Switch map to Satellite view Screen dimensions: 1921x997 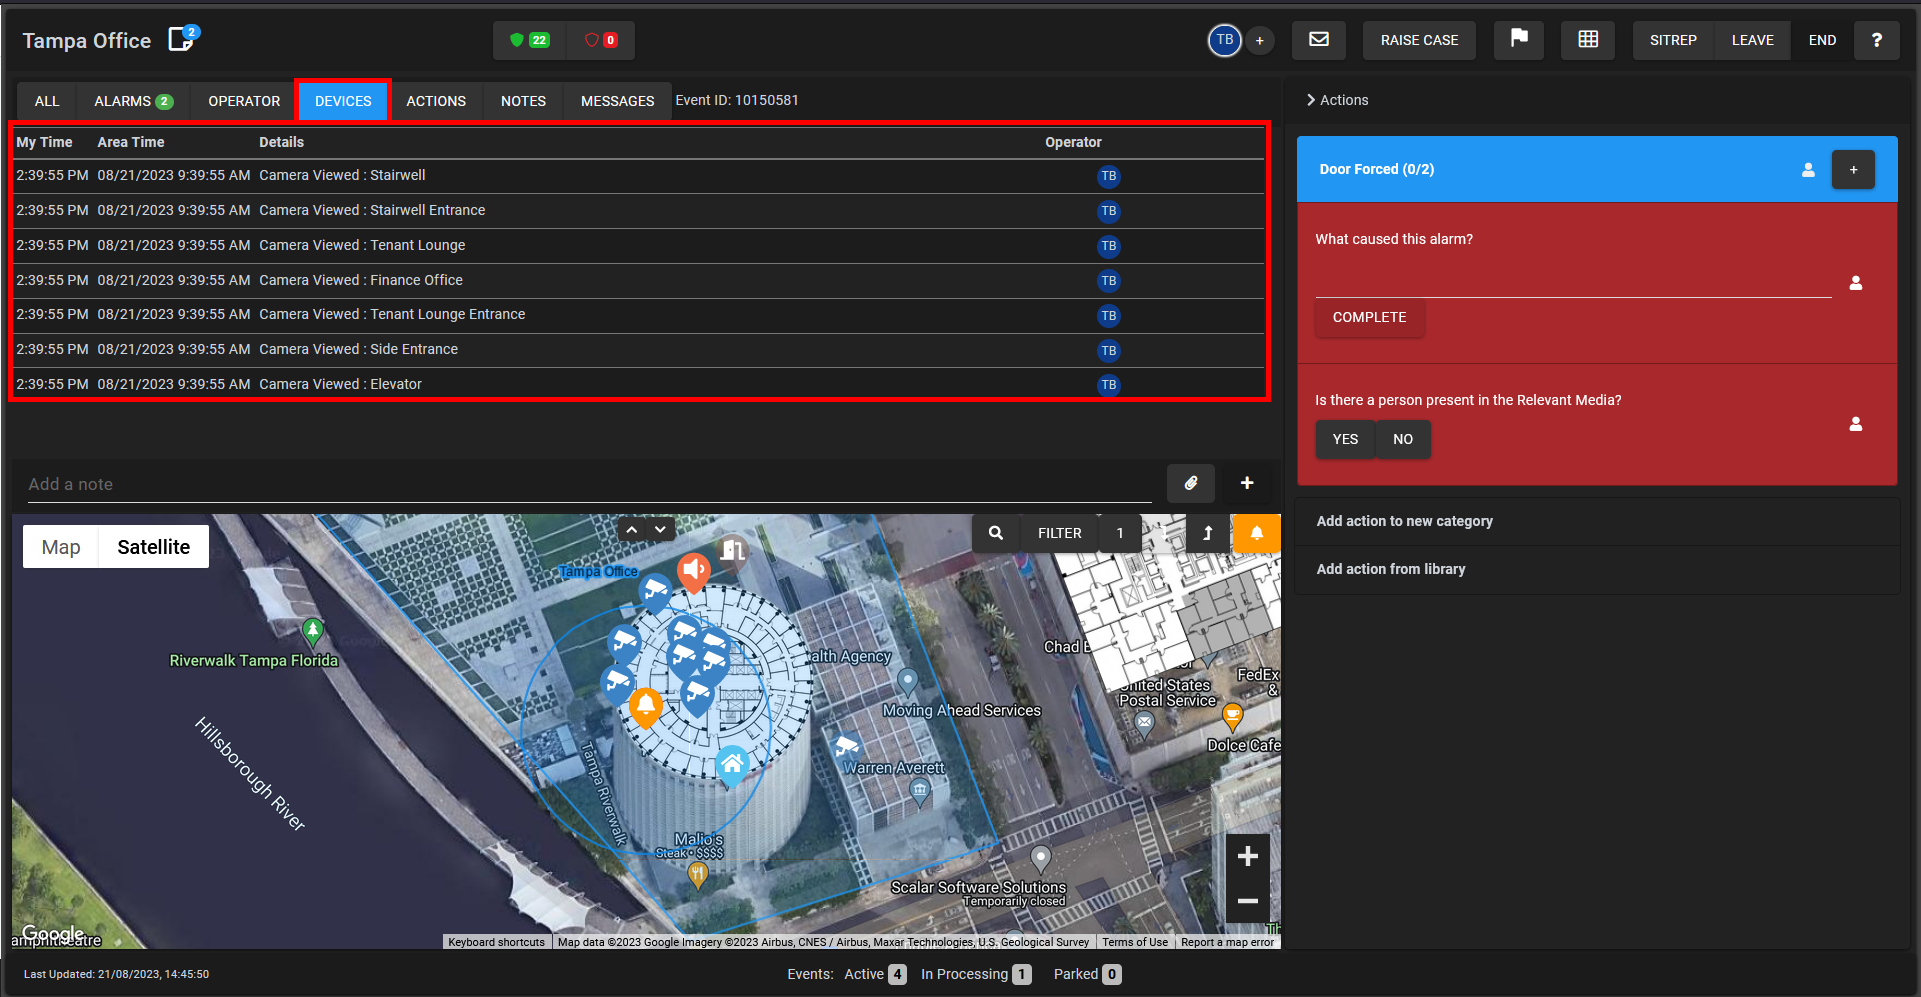click(153, 547)
